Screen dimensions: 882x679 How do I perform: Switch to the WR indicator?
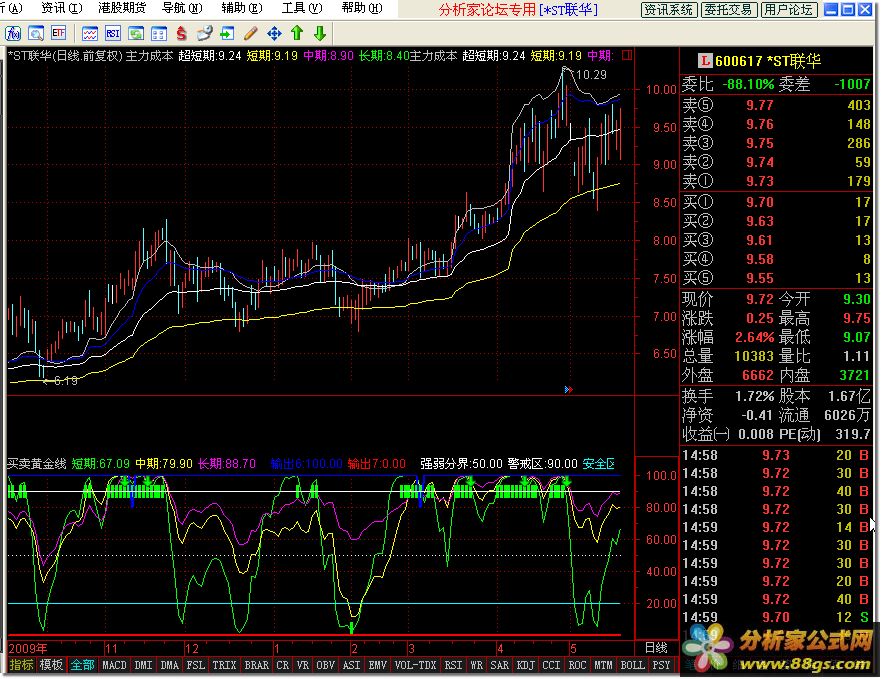coord(476,665)
